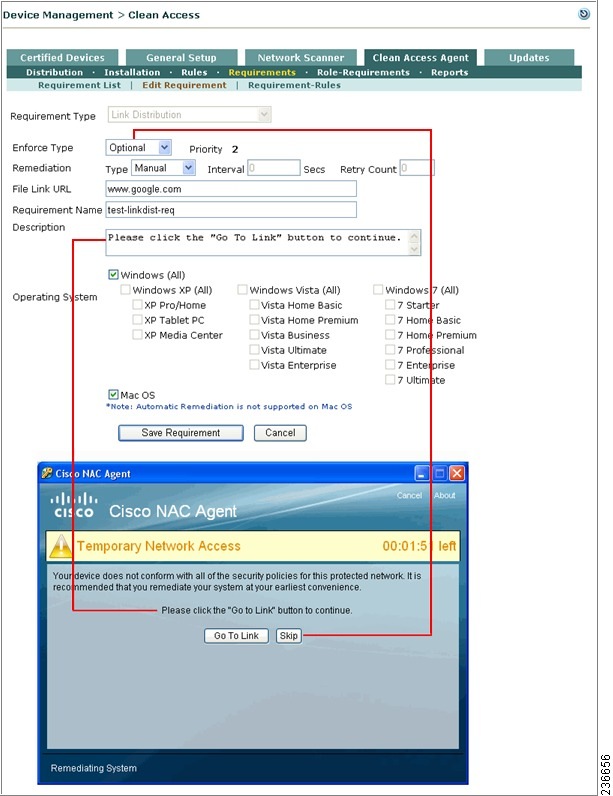Go to Requirement List
Image resolution: width=613 pixels, height=796 pixels.
click(x=79, y=85)
